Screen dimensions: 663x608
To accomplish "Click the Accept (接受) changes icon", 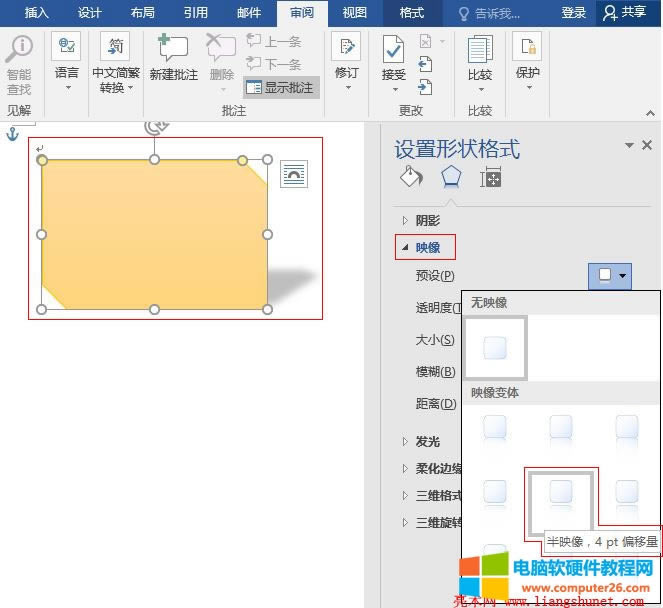I will click(394, 50).
